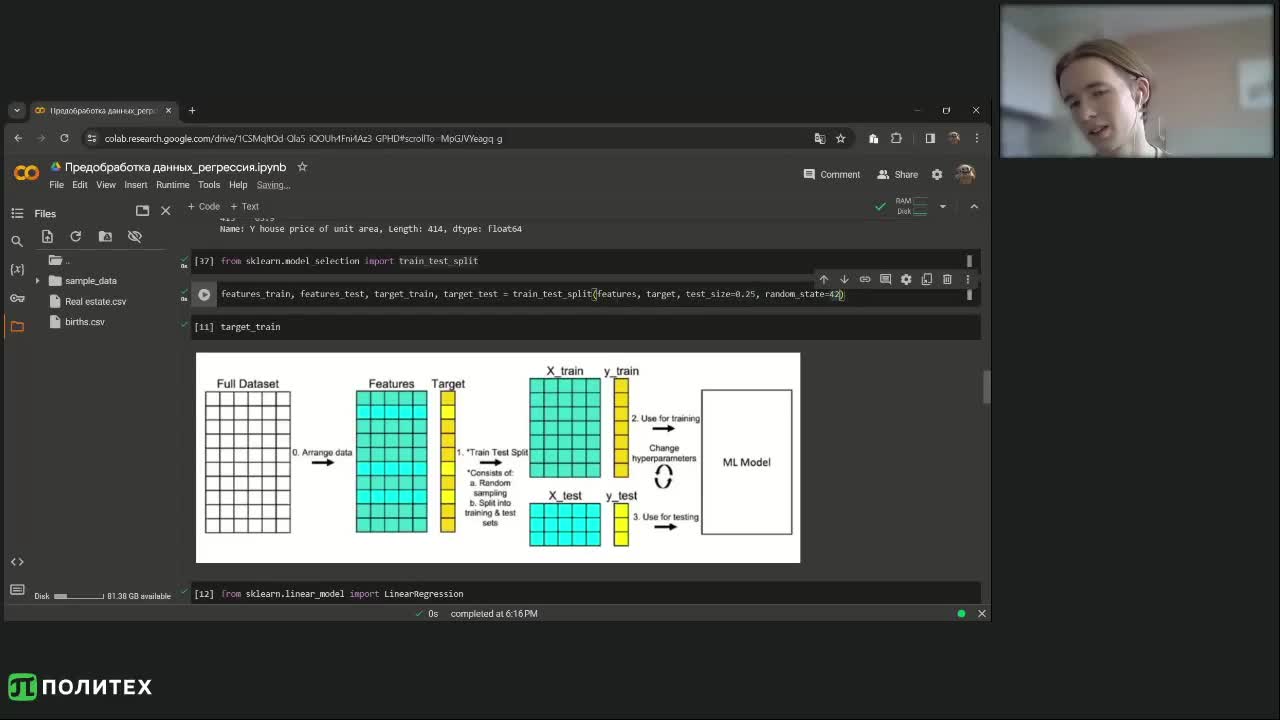Add a new Code cell
This screenshot has width=1280, height=720.
point(203,206)
